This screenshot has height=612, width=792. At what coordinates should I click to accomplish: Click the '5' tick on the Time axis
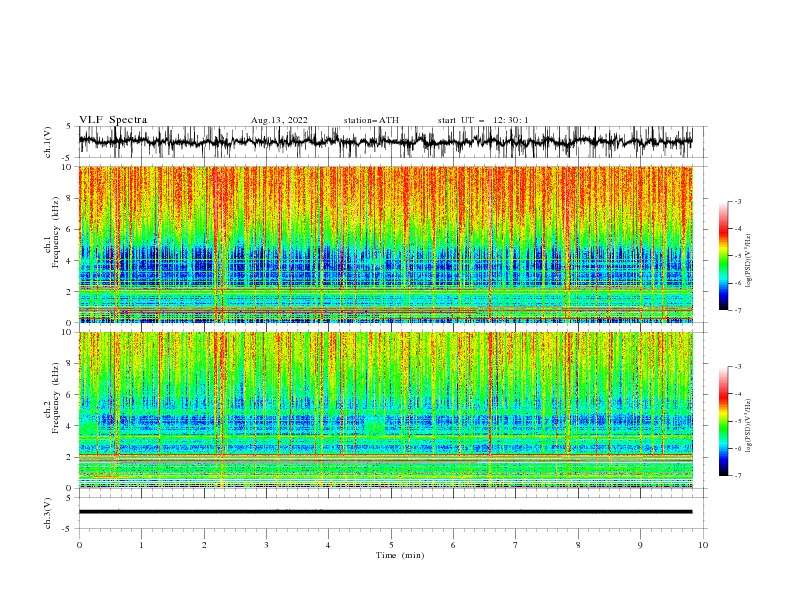[391, 545]
